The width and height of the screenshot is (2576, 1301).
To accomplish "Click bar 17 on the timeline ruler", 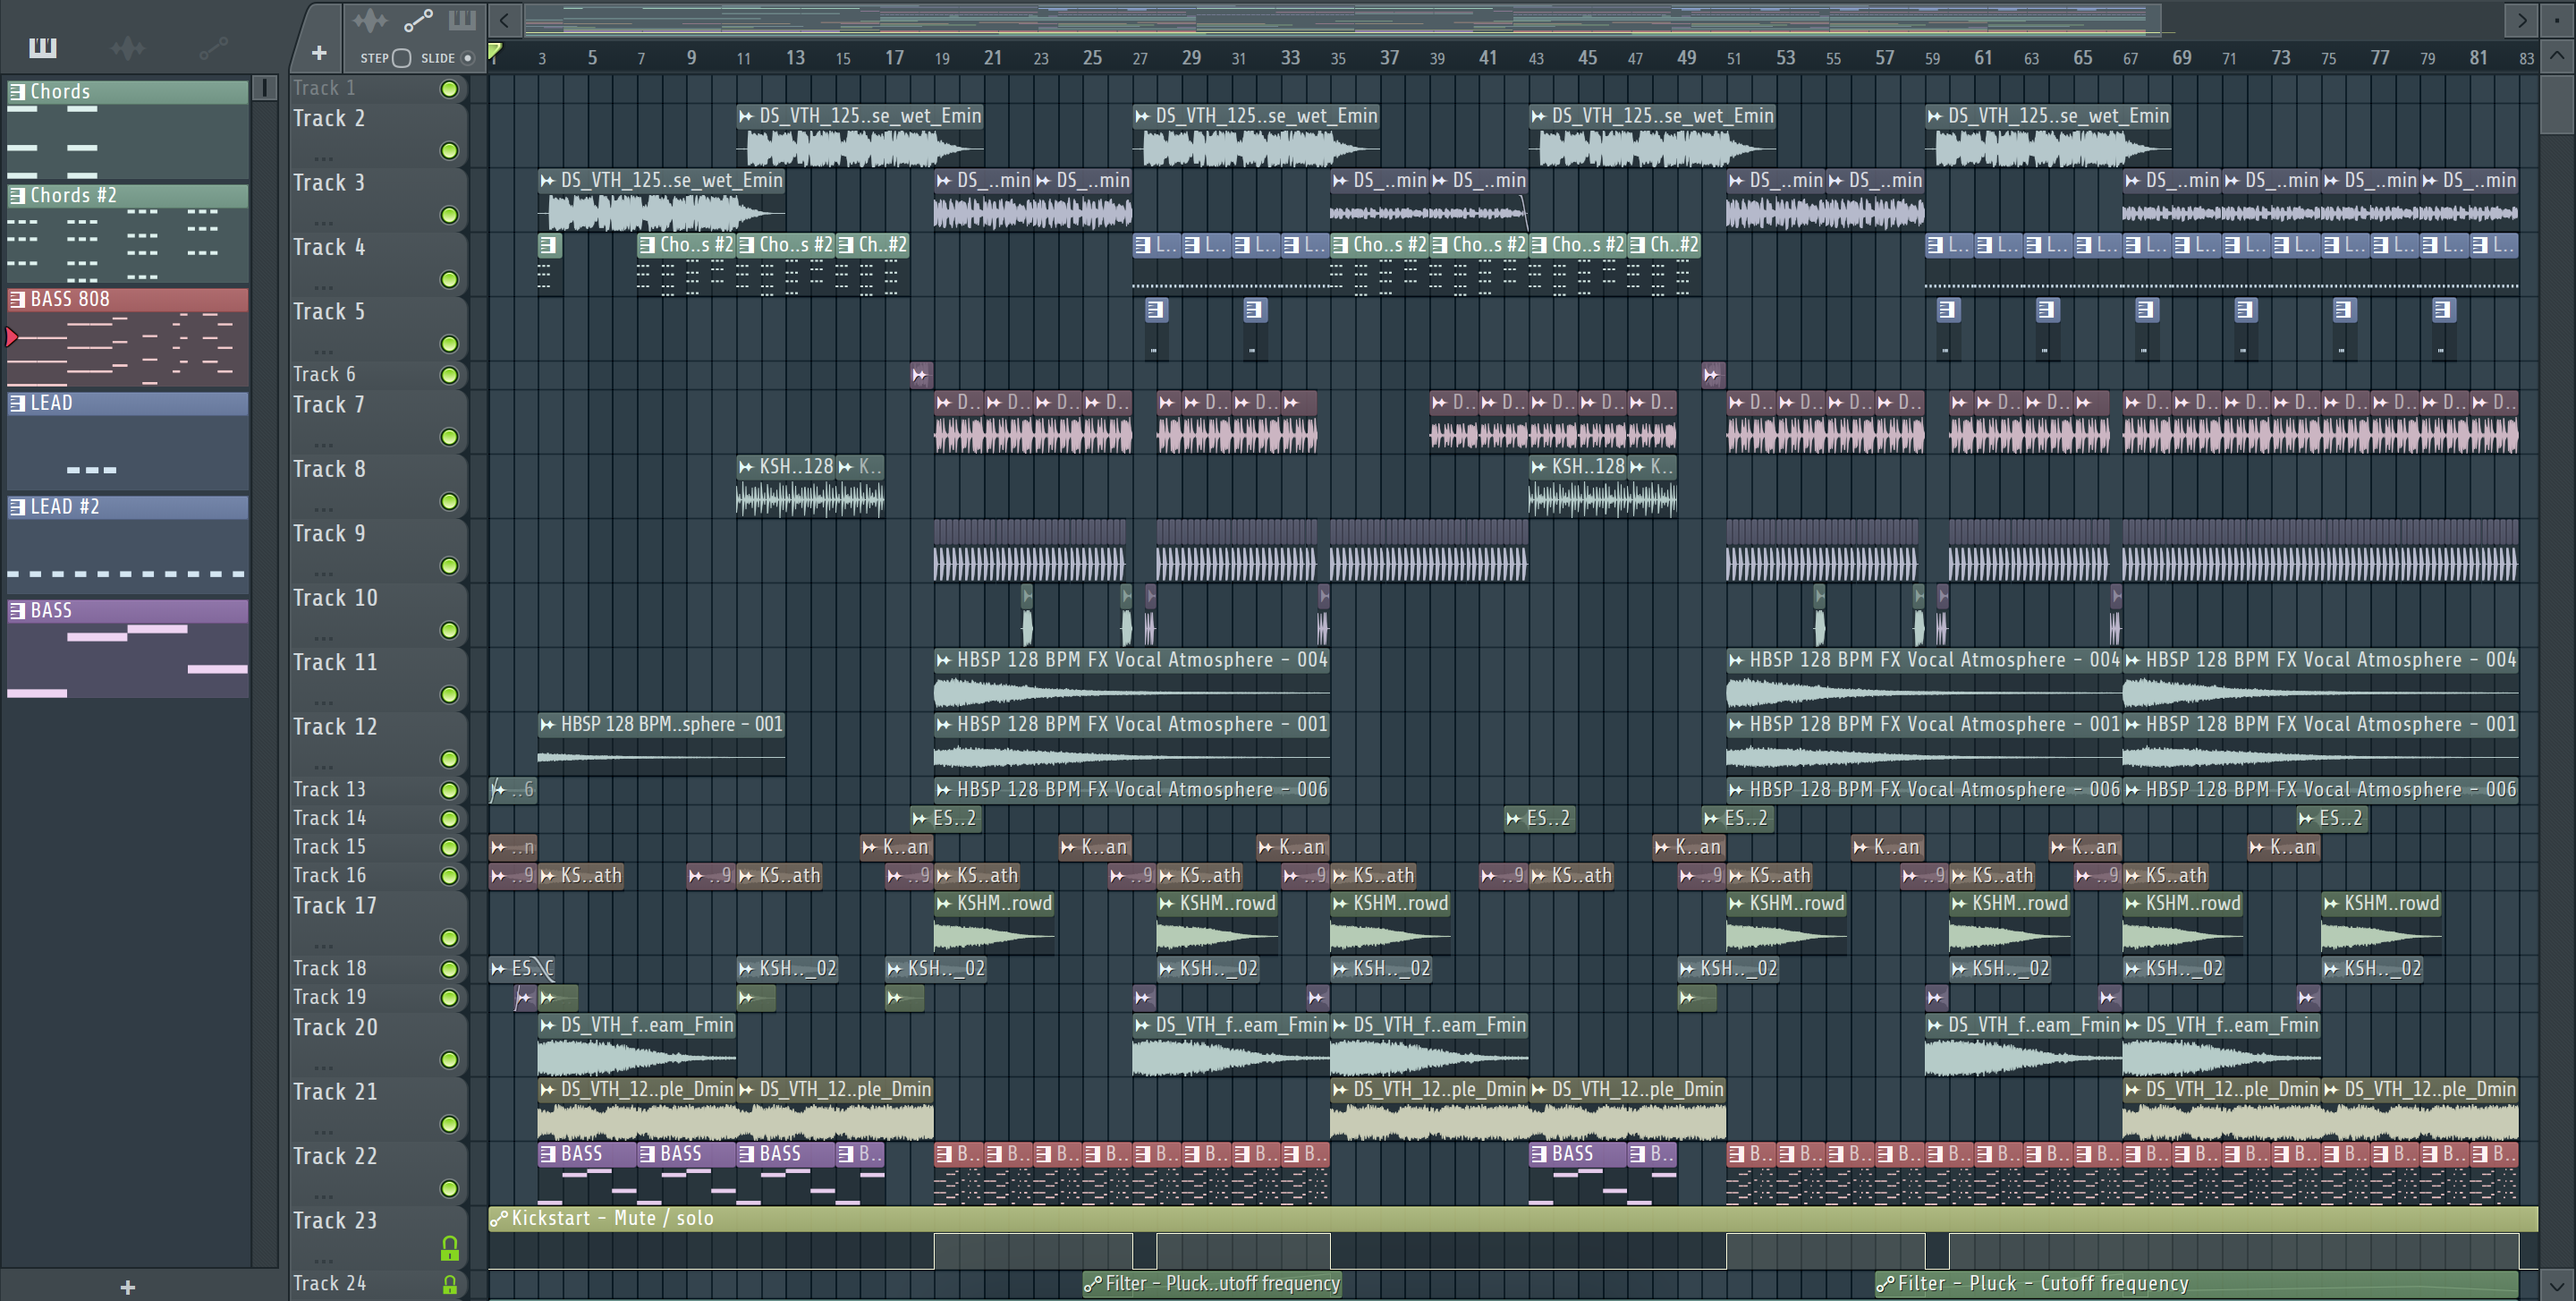I will click(x=894, y=58).
